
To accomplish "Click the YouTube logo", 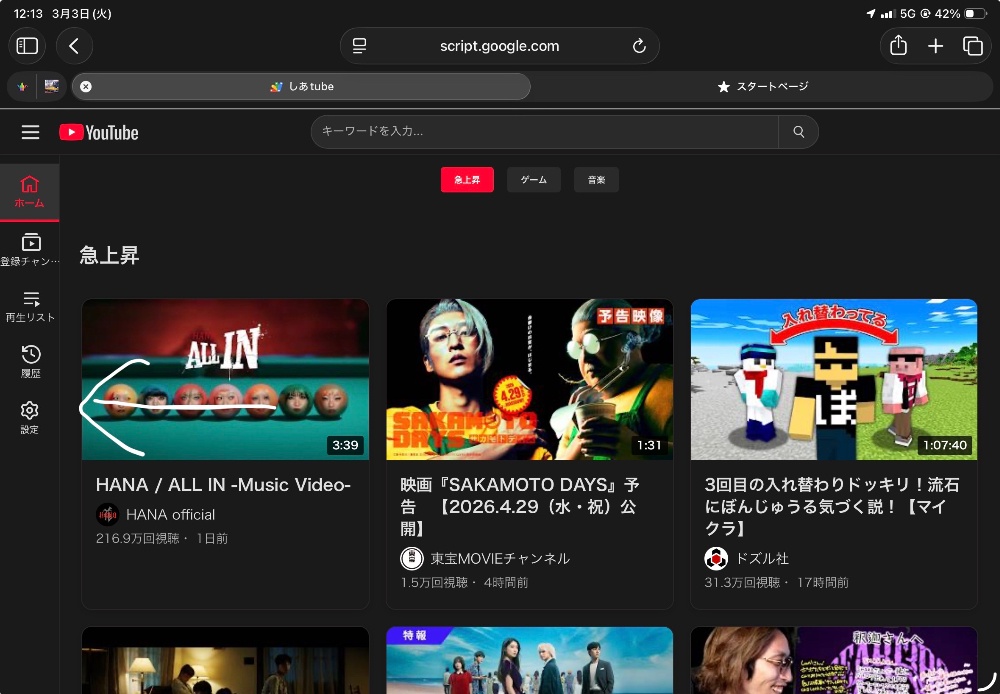I will pos(99,132).
